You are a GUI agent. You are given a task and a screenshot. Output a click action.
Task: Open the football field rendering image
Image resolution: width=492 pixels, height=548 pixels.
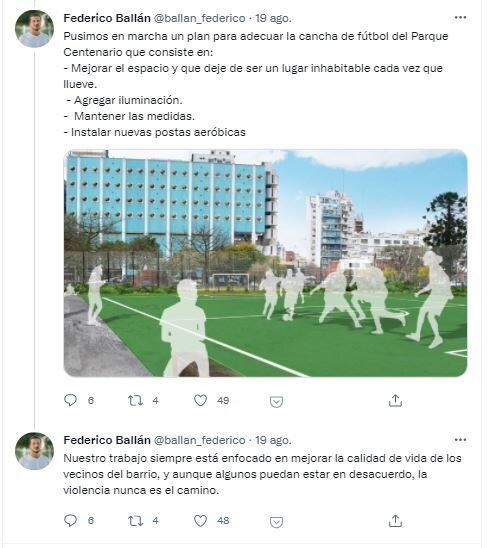(x=265, y=263)
